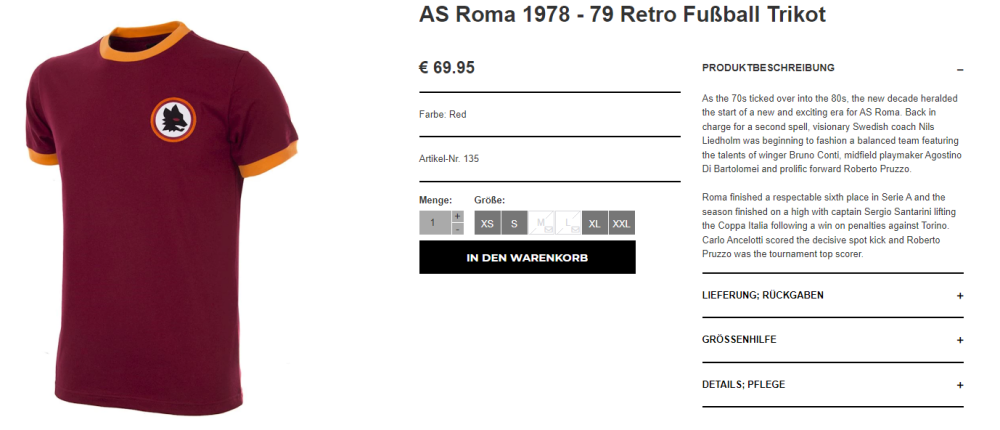This screenshot has width=1000, height=430.
Task: Collapse Produktbeschreibung with the minus icon
Action: click(960, 69)
